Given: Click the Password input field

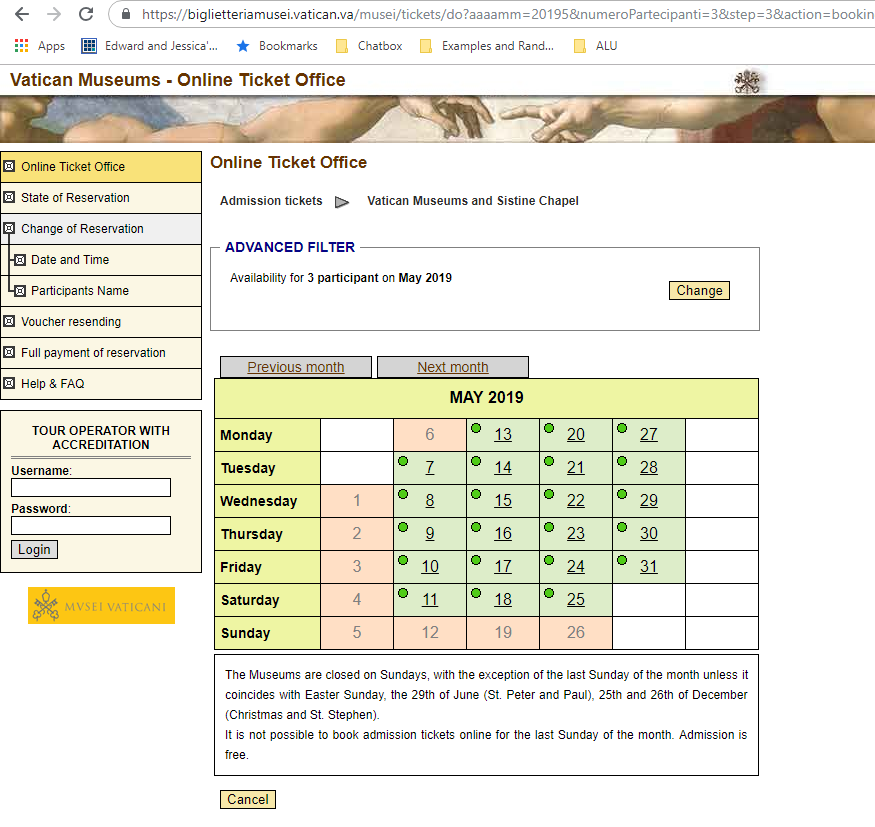Looking at the screenshot, I should pos(91,525).
